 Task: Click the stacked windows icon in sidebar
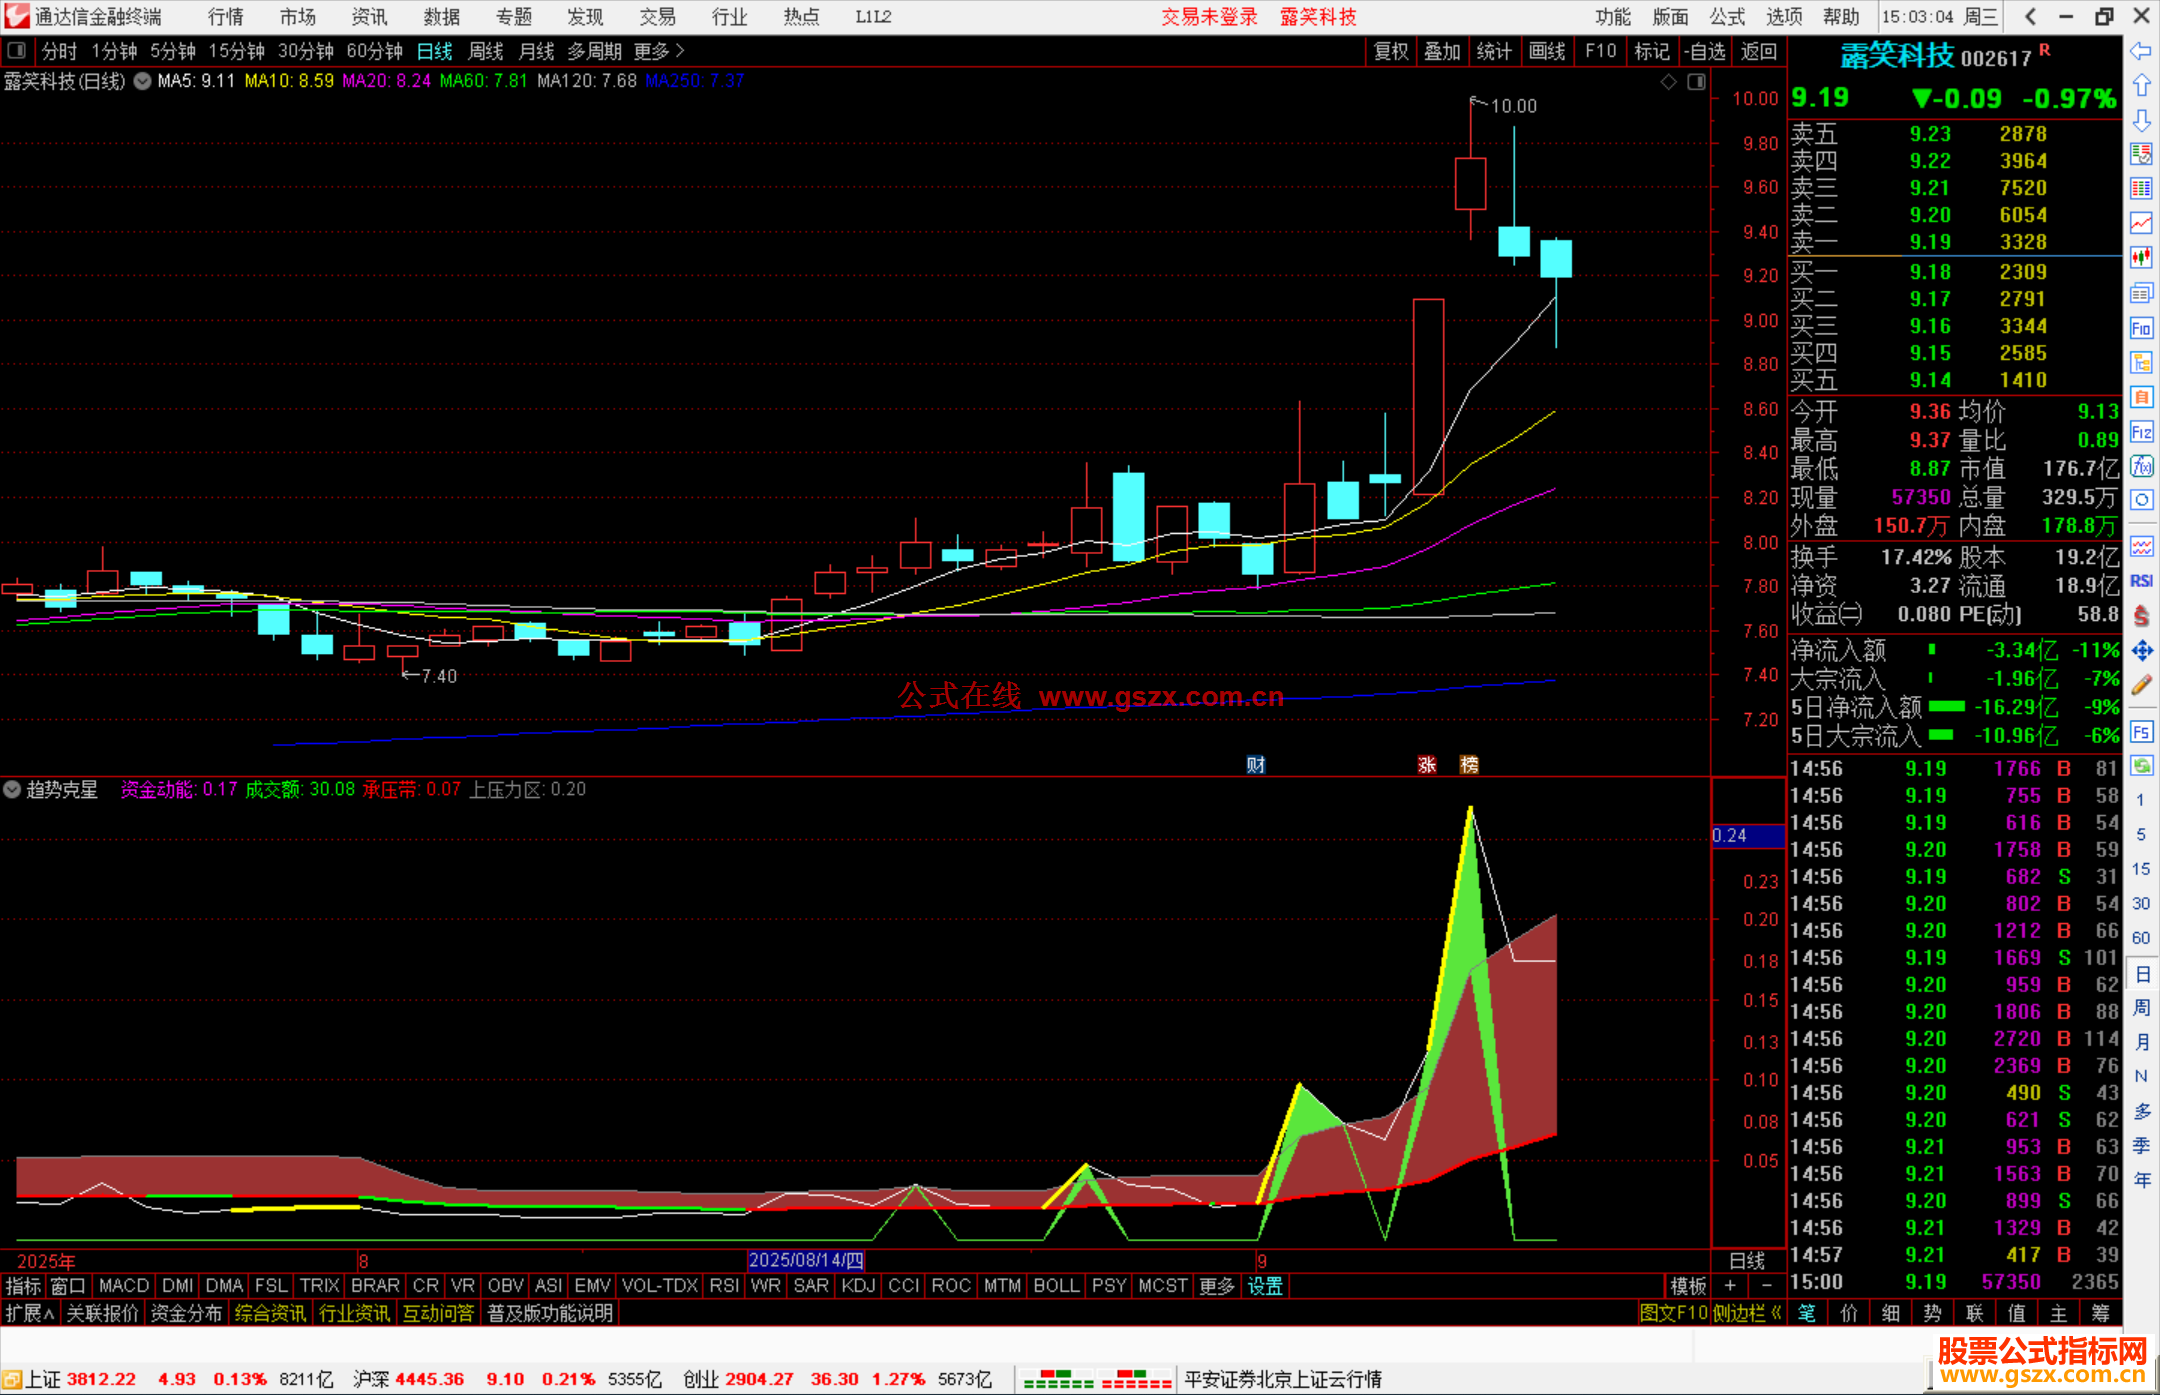click(x=2141, y=293)
